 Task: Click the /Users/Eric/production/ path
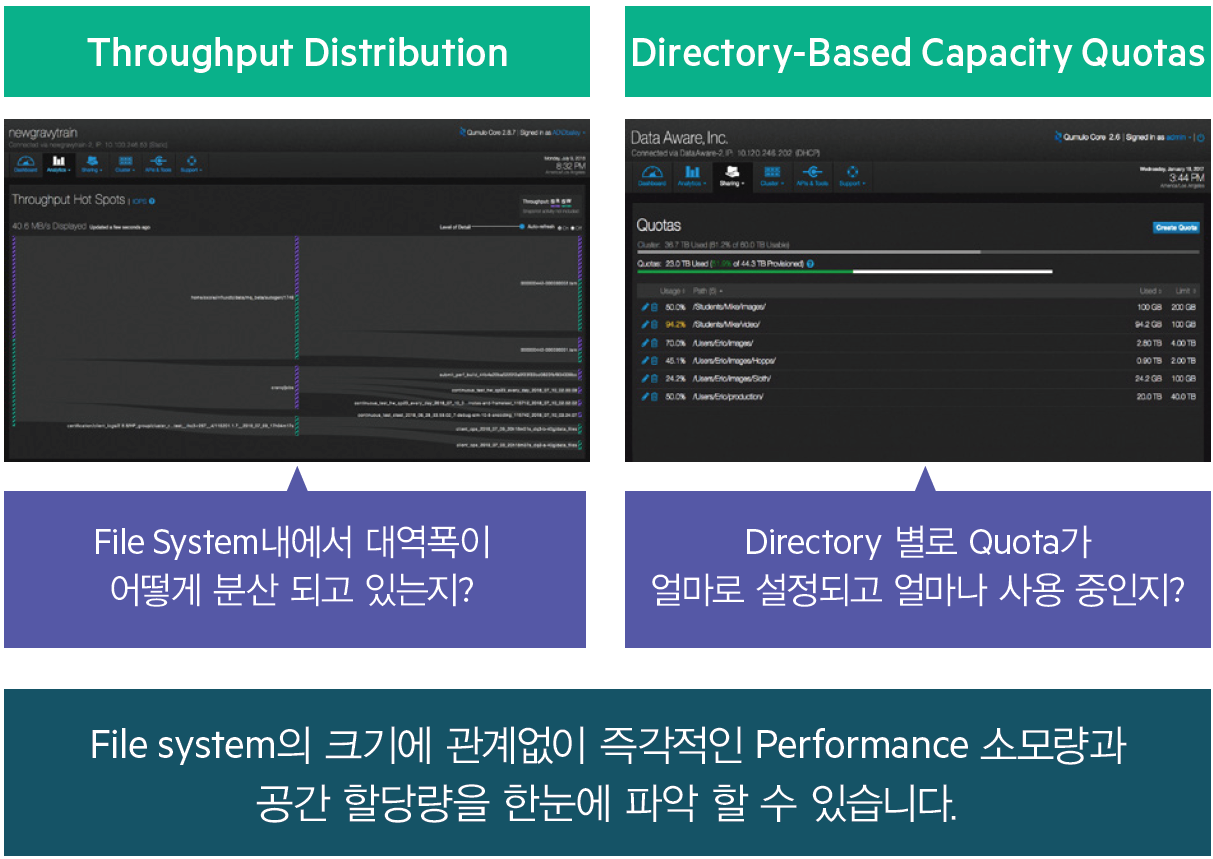pos(727,397)
